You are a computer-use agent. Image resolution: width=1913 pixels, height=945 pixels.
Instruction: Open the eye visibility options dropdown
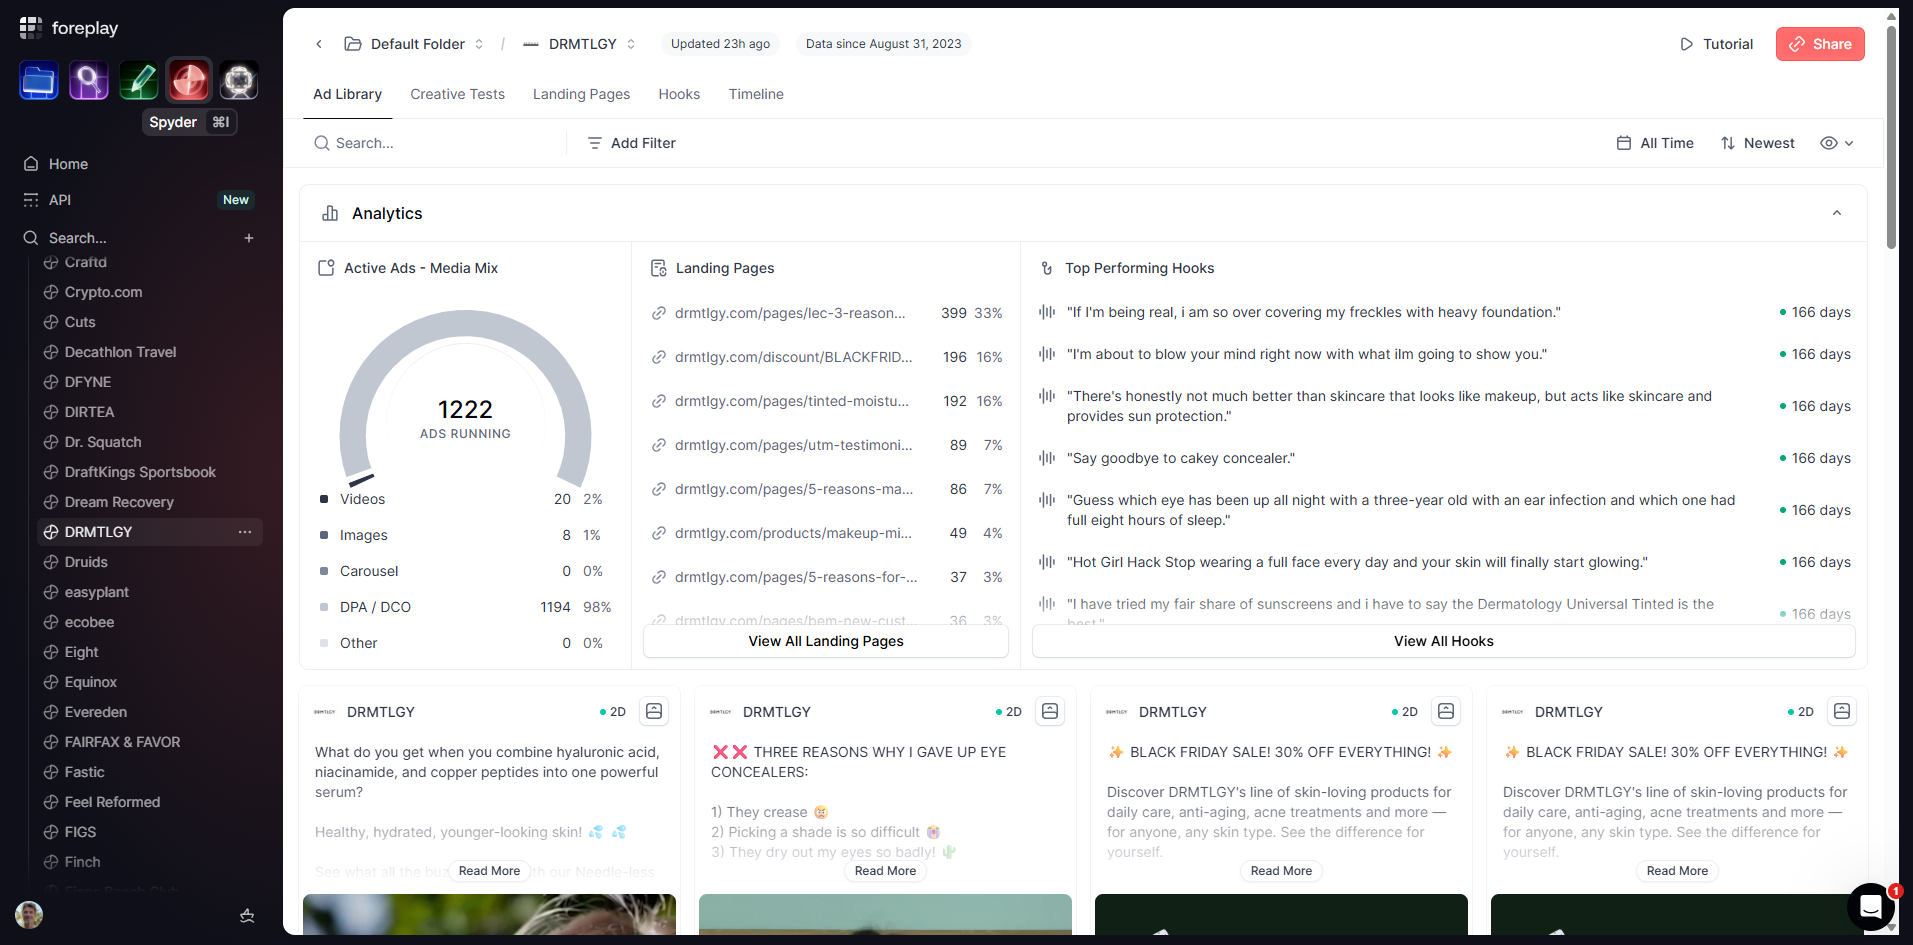tap(1837, 143)
